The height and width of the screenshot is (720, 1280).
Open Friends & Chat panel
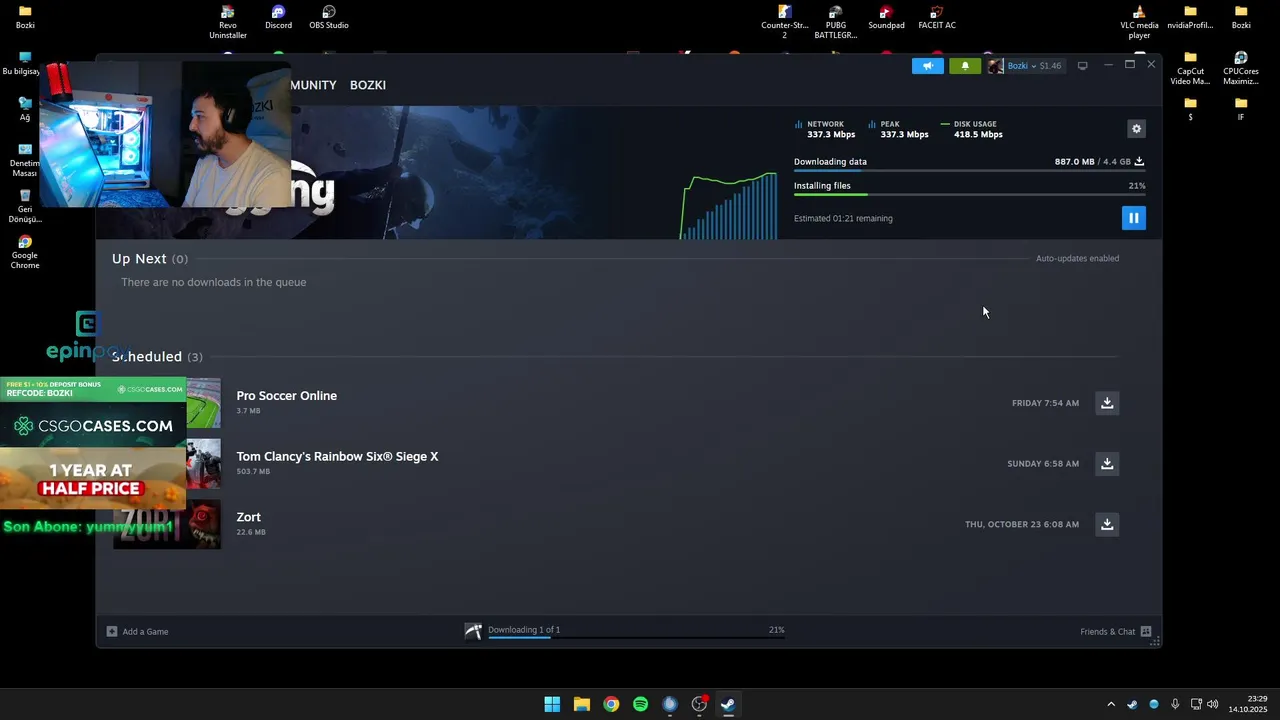[x=1116, y=631]
